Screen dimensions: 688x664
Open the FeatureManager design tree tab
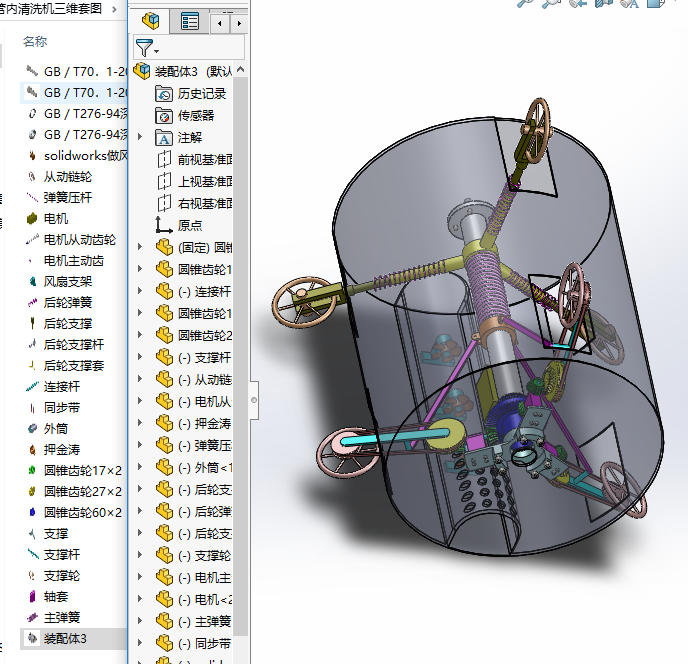click(150, 21)
